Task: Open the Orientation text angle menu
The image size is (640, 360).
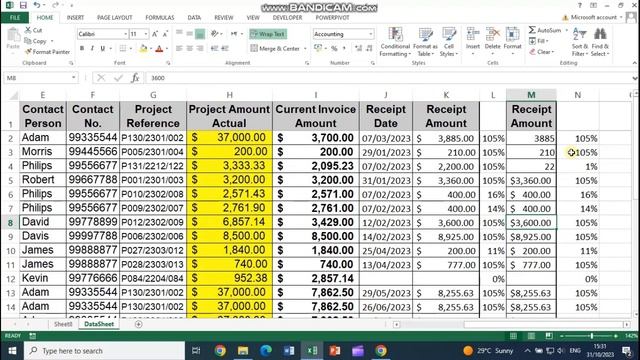Action: click(216, 34)
